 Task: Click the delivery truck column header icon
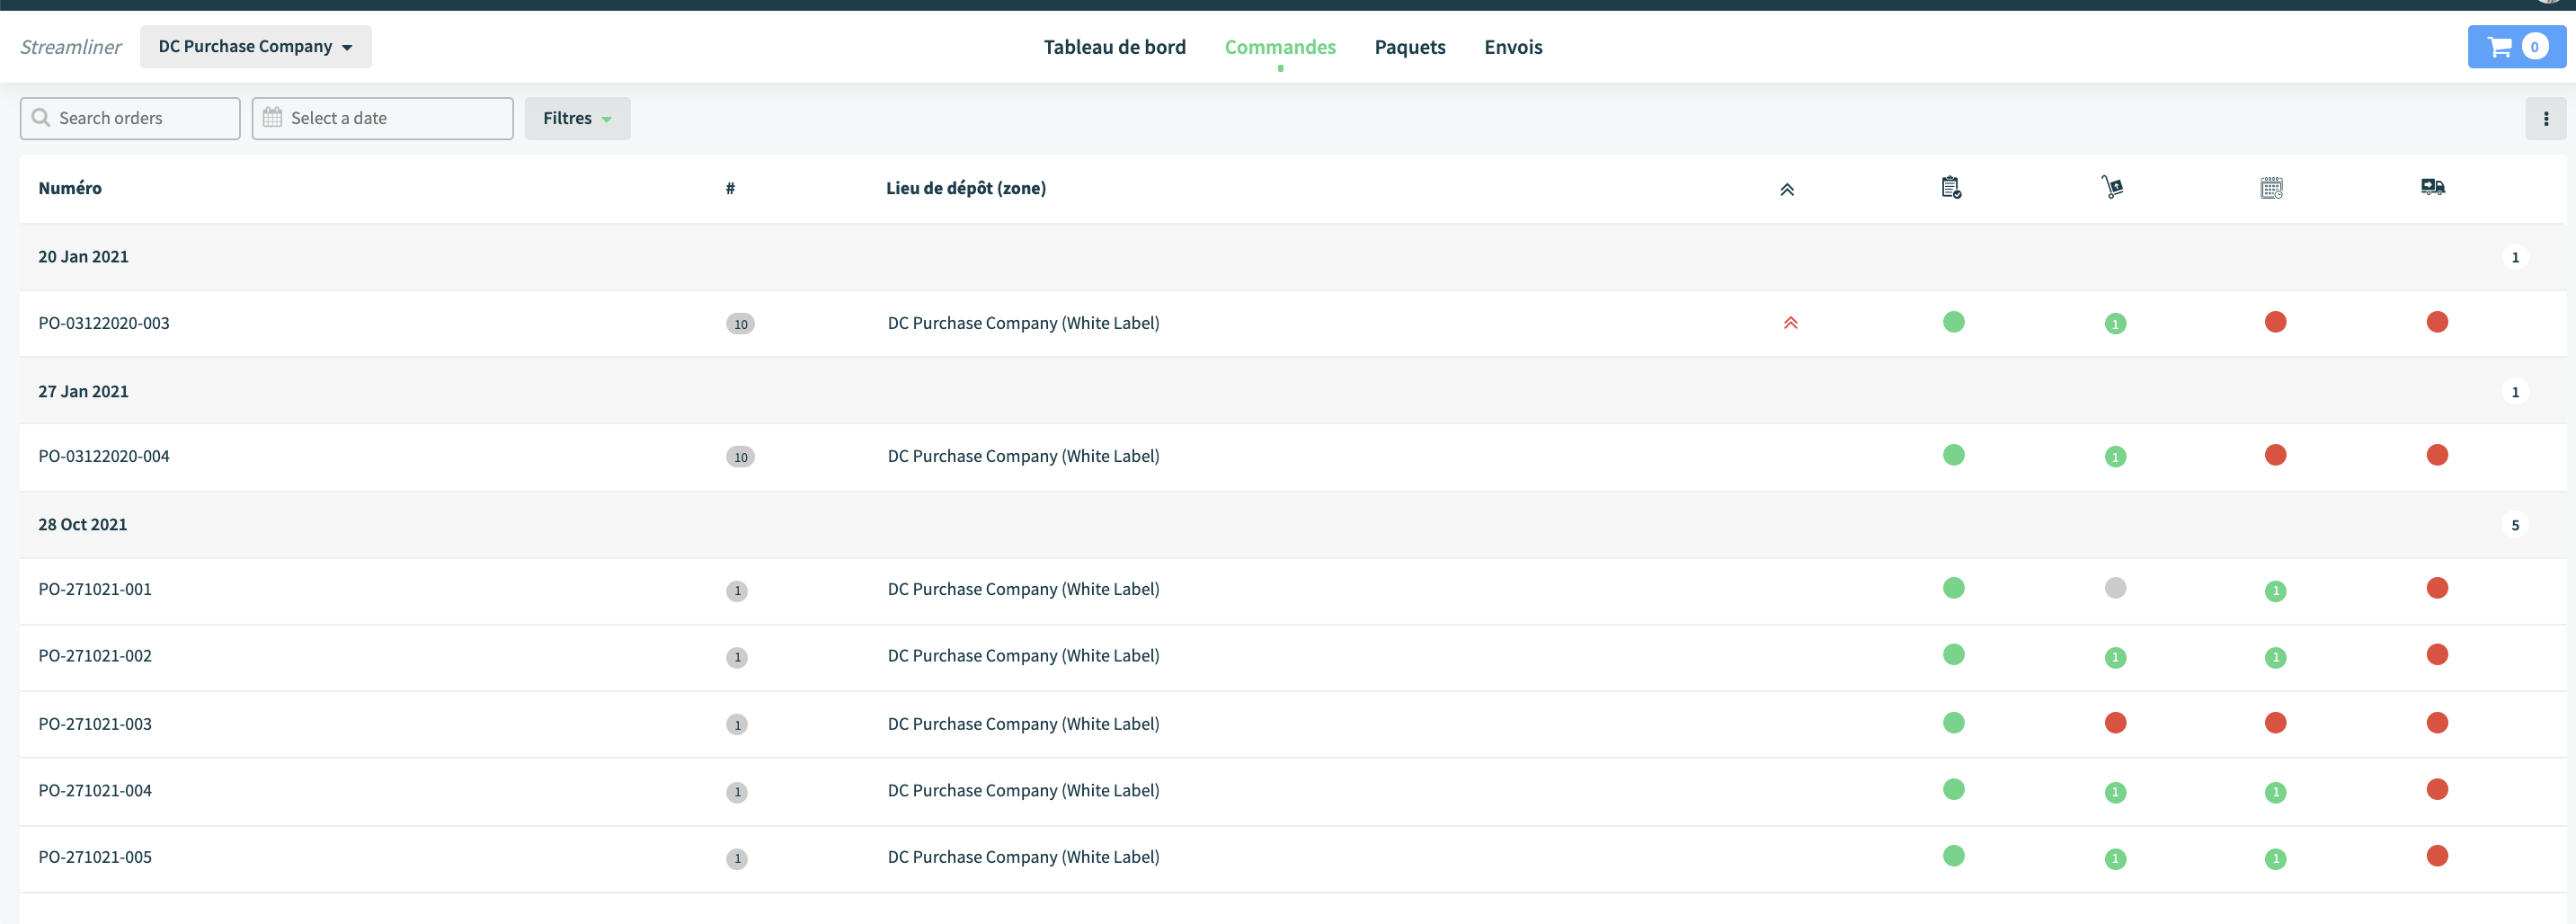[x=2433, y=187]
